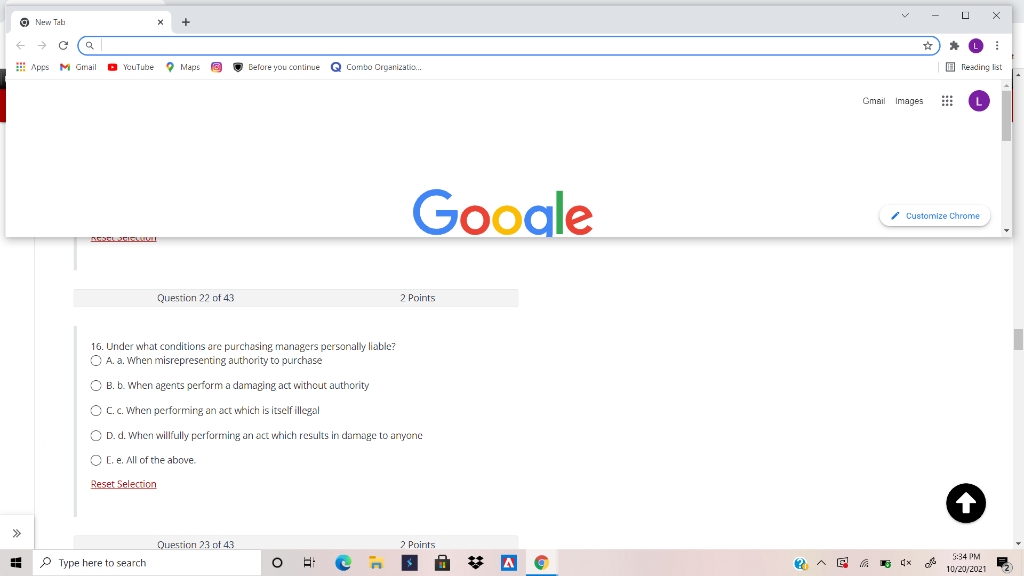The height and width of the screenshot is (576, 1024).
Task: Choose answer E, All of the above
Action: coord(96,460)
